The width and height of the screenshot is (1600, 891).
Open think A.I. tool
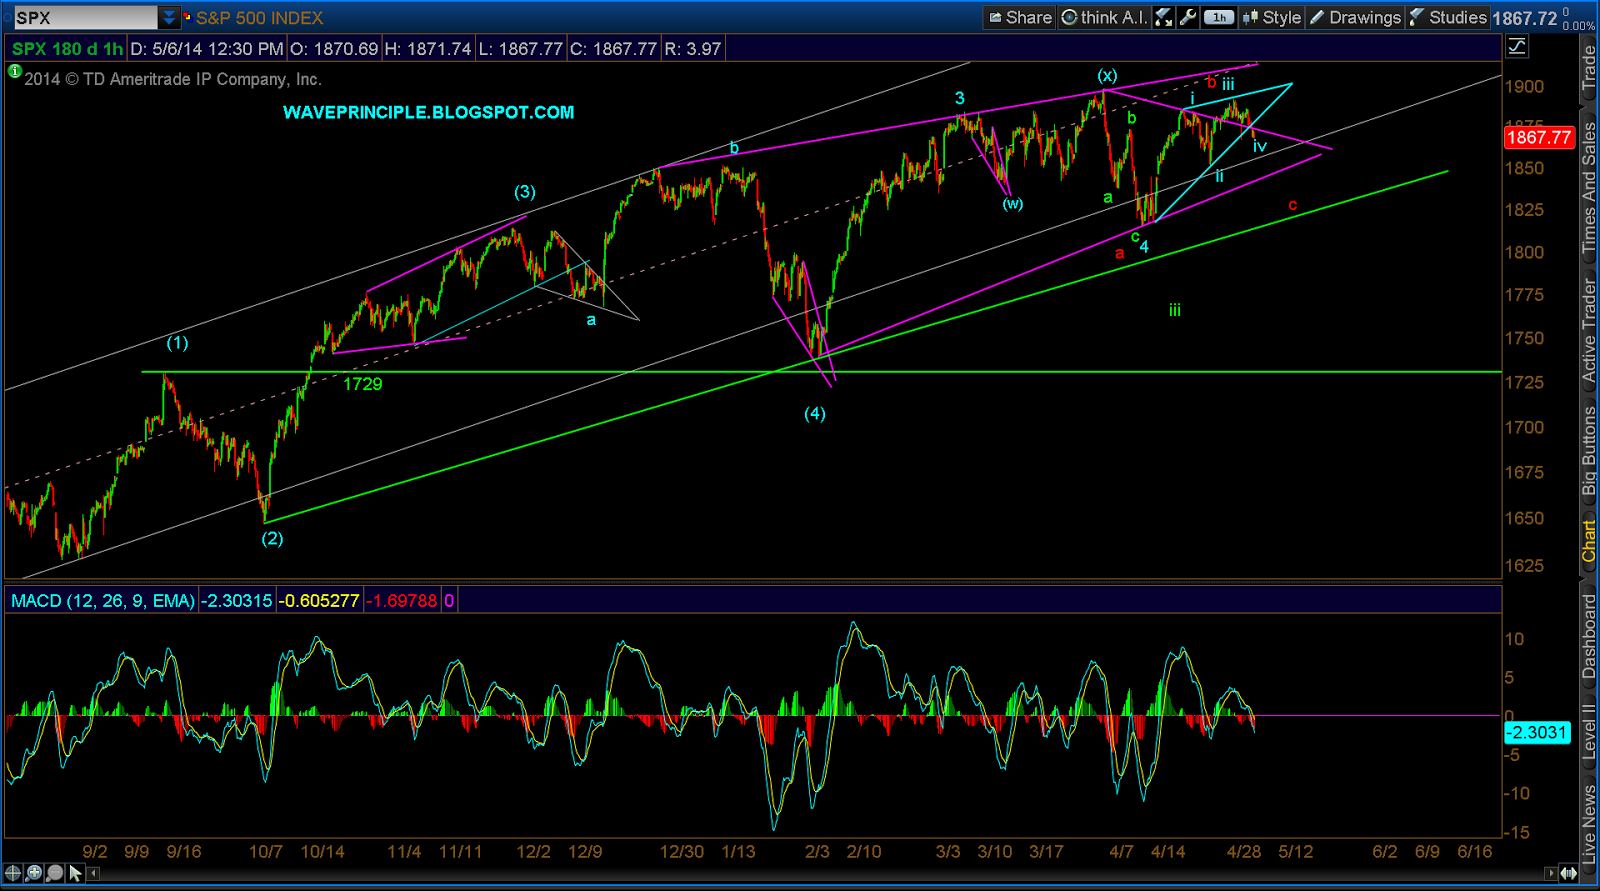tap(1104, 17)
